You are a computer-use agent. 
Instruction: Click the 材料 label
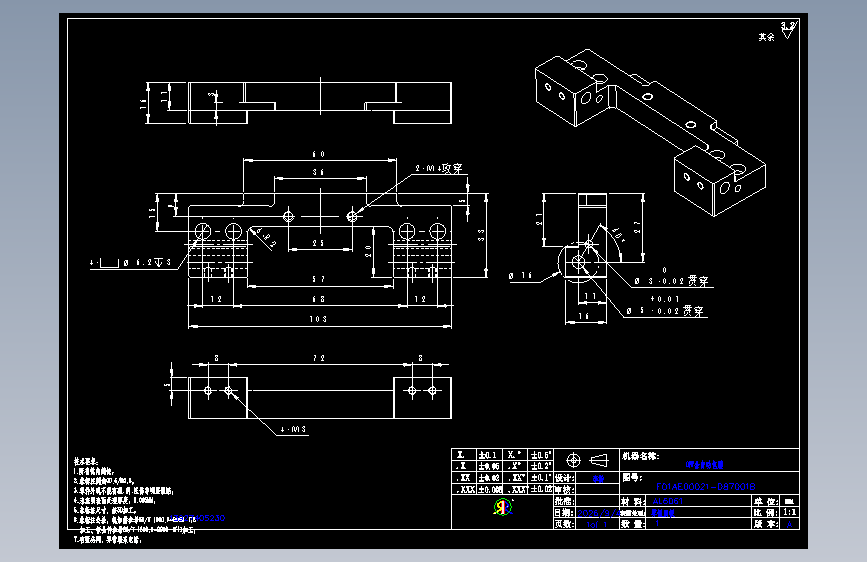click(x=631, y=501)
